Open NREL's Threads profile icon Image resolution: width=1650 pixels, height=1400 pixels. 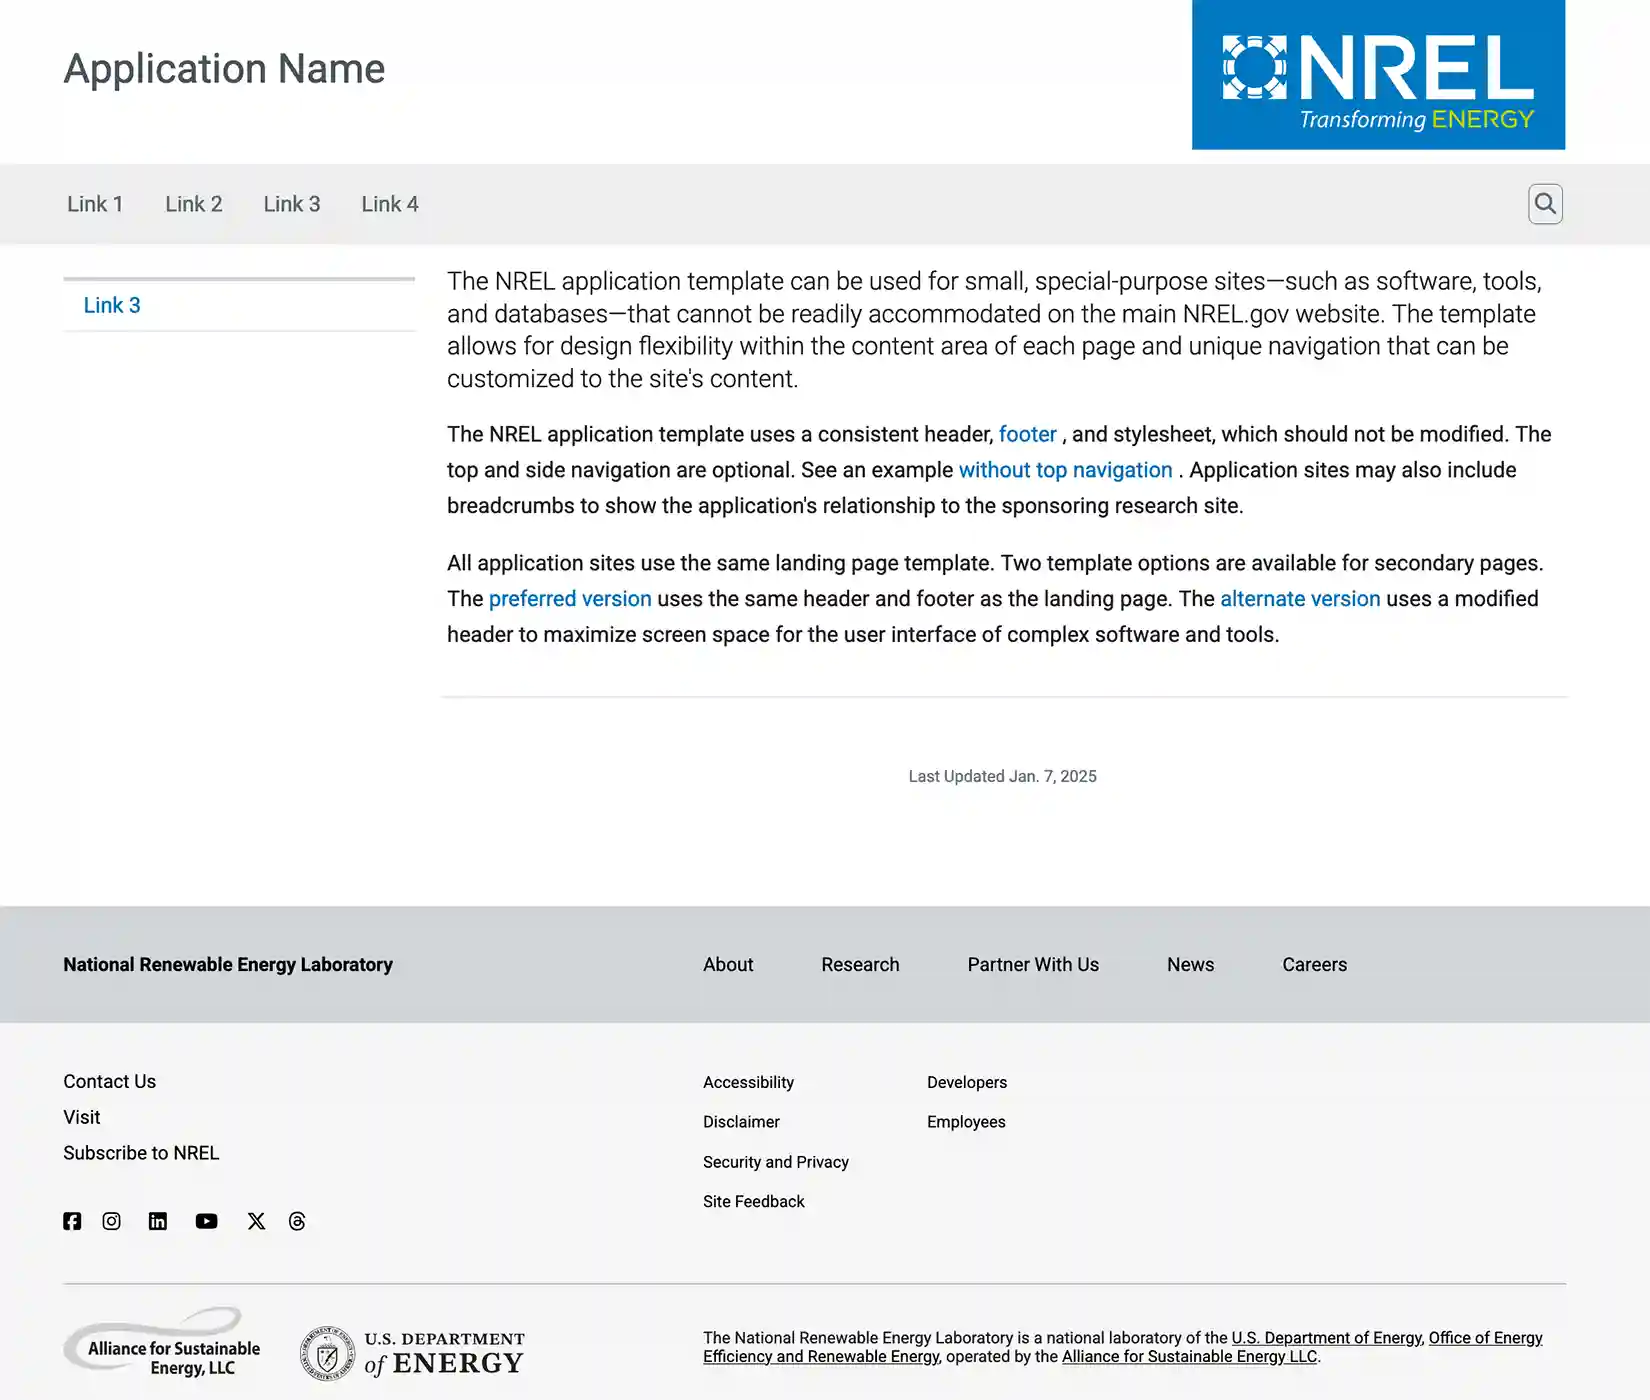pyautogui.click(x=296, y=1220)
